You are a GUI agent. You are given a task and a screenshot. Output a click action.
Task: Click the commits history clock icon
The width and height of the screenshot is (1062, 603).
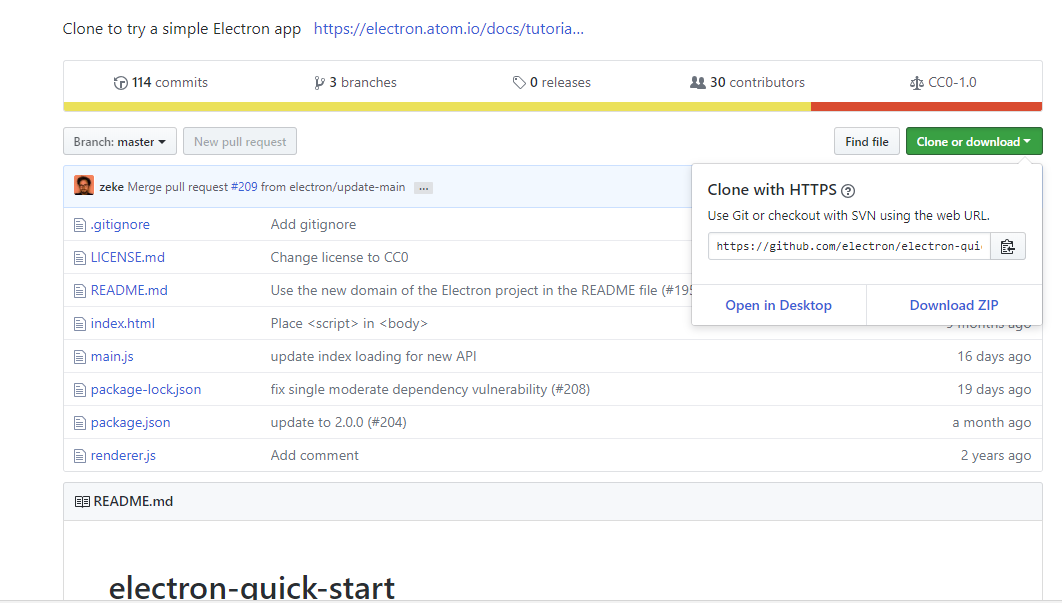(x=121, y=83)
